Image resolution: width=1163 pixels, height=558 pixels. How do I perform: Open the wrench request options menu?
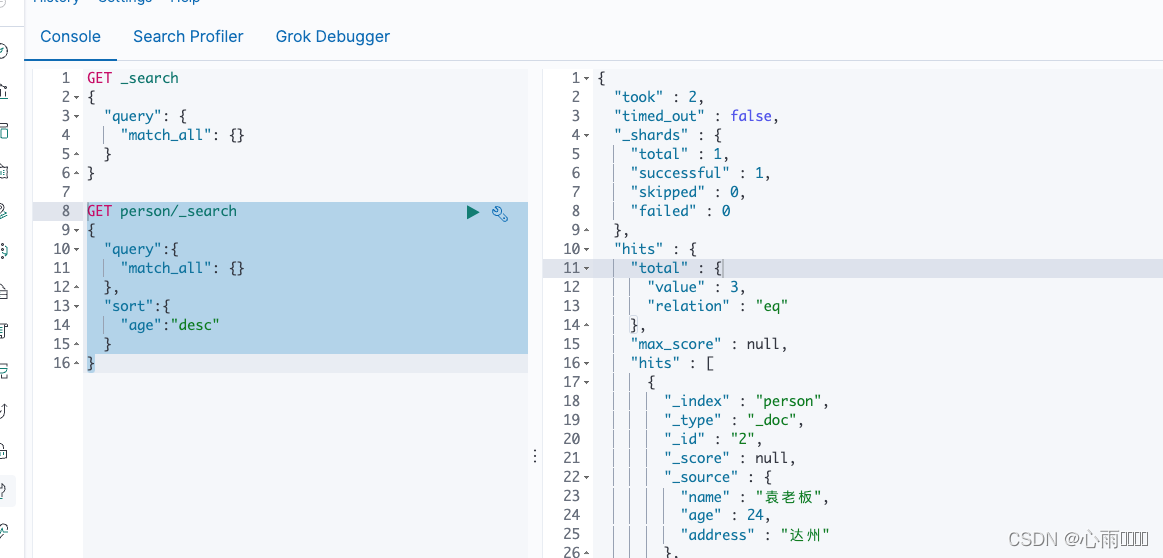click(x=500, y=214)
